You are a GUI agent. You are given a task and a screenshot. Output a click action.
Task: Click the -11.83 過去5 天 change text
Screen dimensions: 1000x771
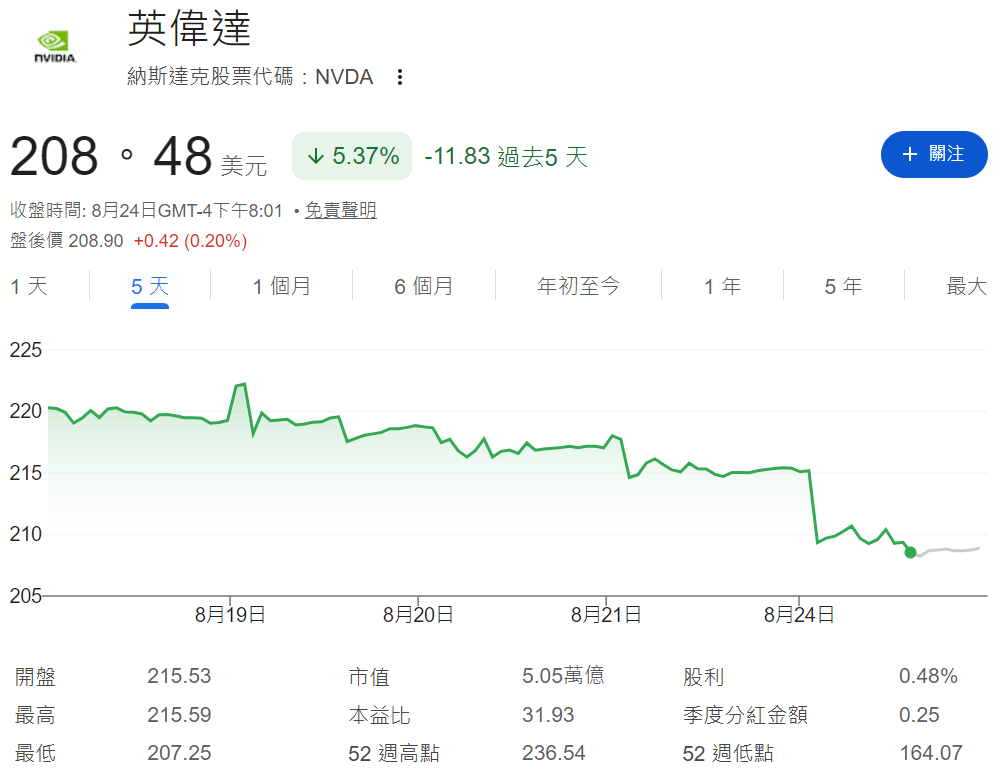506,156
